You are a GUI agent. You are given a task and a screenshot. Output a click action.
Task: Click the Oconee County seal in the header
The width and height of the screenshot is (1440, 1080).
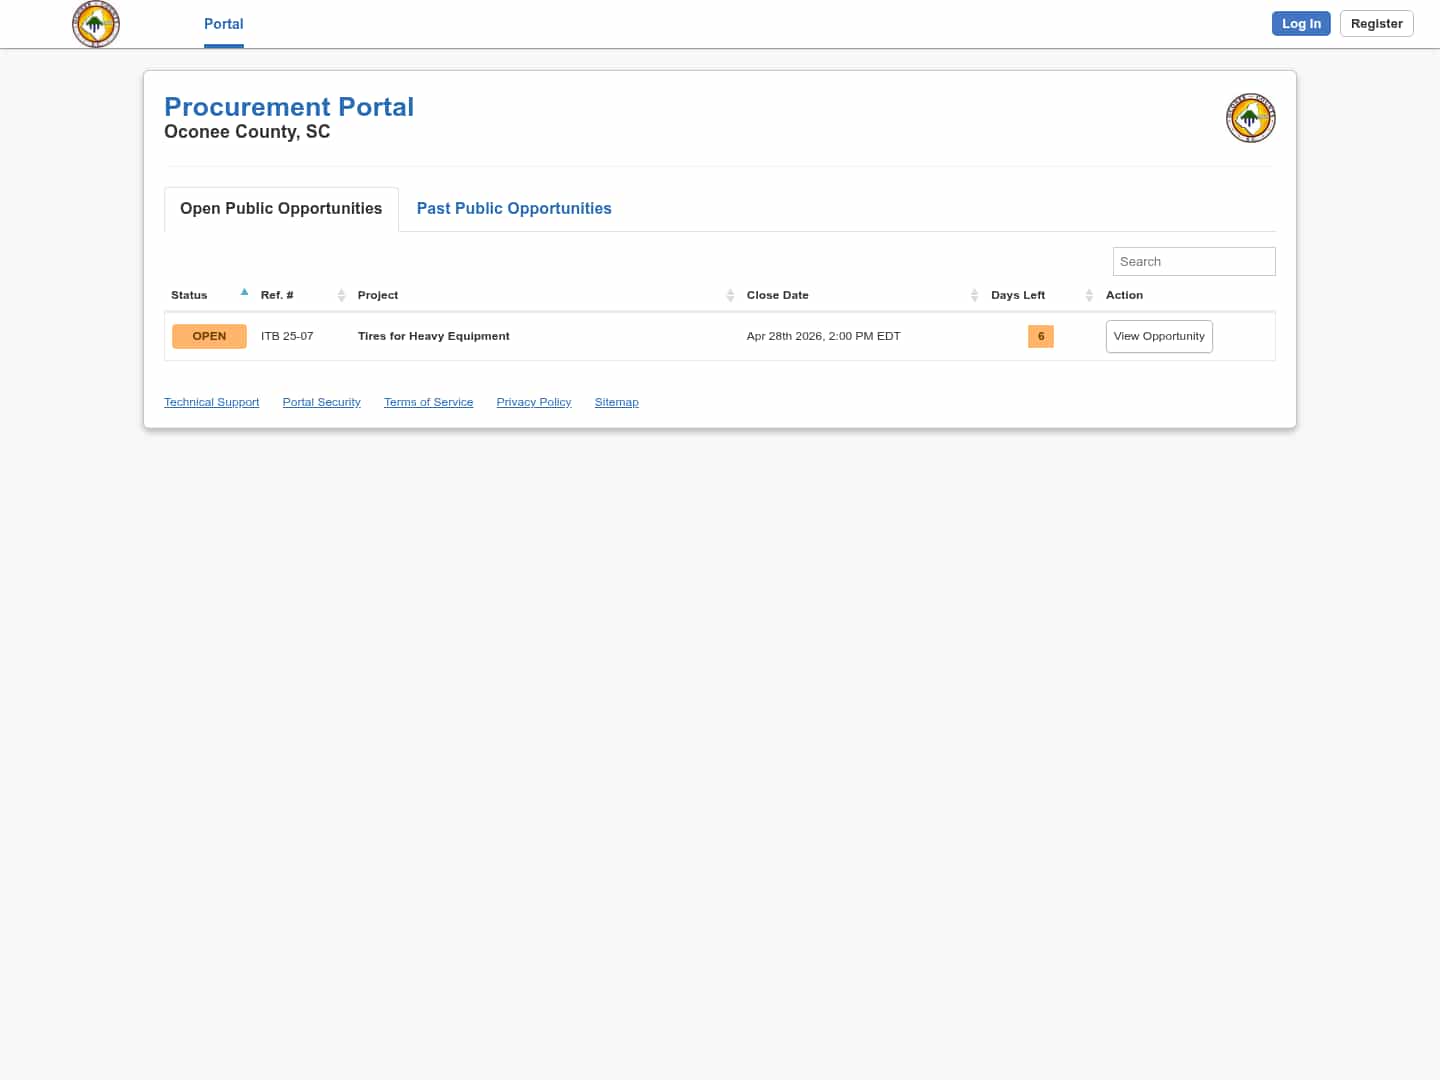coord(96,24)
